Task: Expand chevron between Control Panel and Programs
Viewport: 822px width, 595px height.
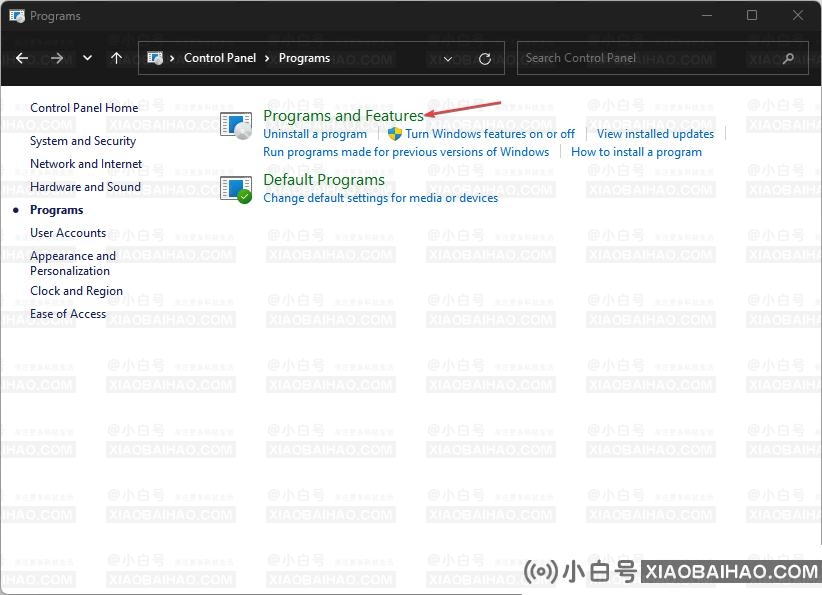Action: [x=267, y=58]
